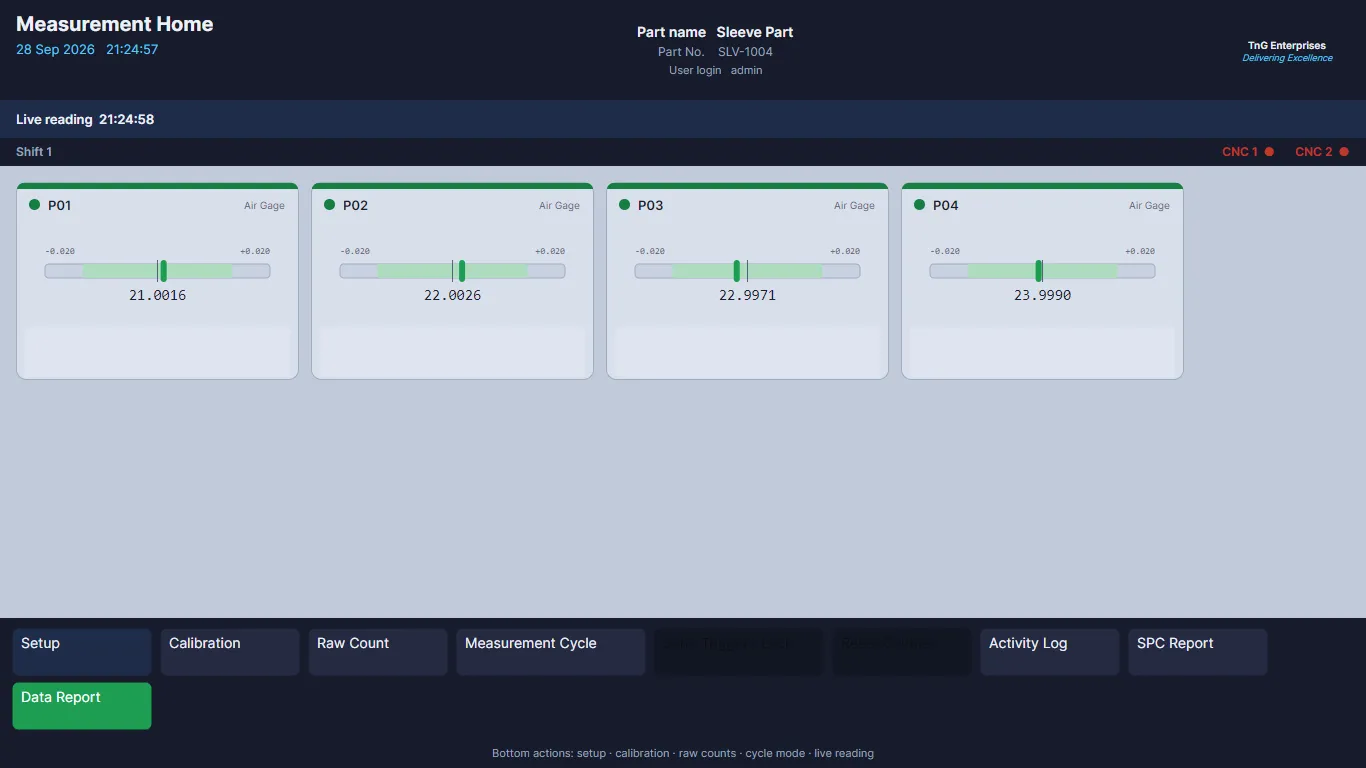Click the Live reading timestamp bar
The image size is (1366, 768).
point(683,119)
